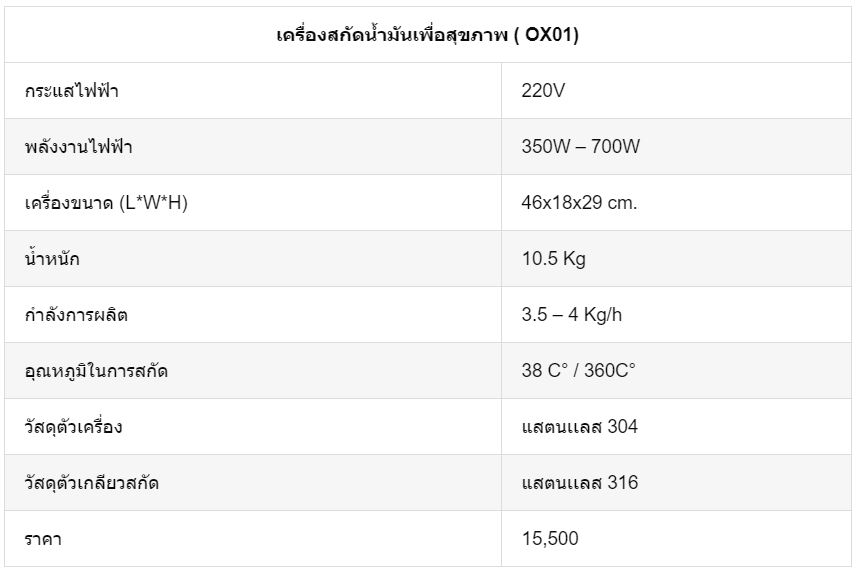Select the อุณหภูมิในการสกัด row label

coord(96,371)
